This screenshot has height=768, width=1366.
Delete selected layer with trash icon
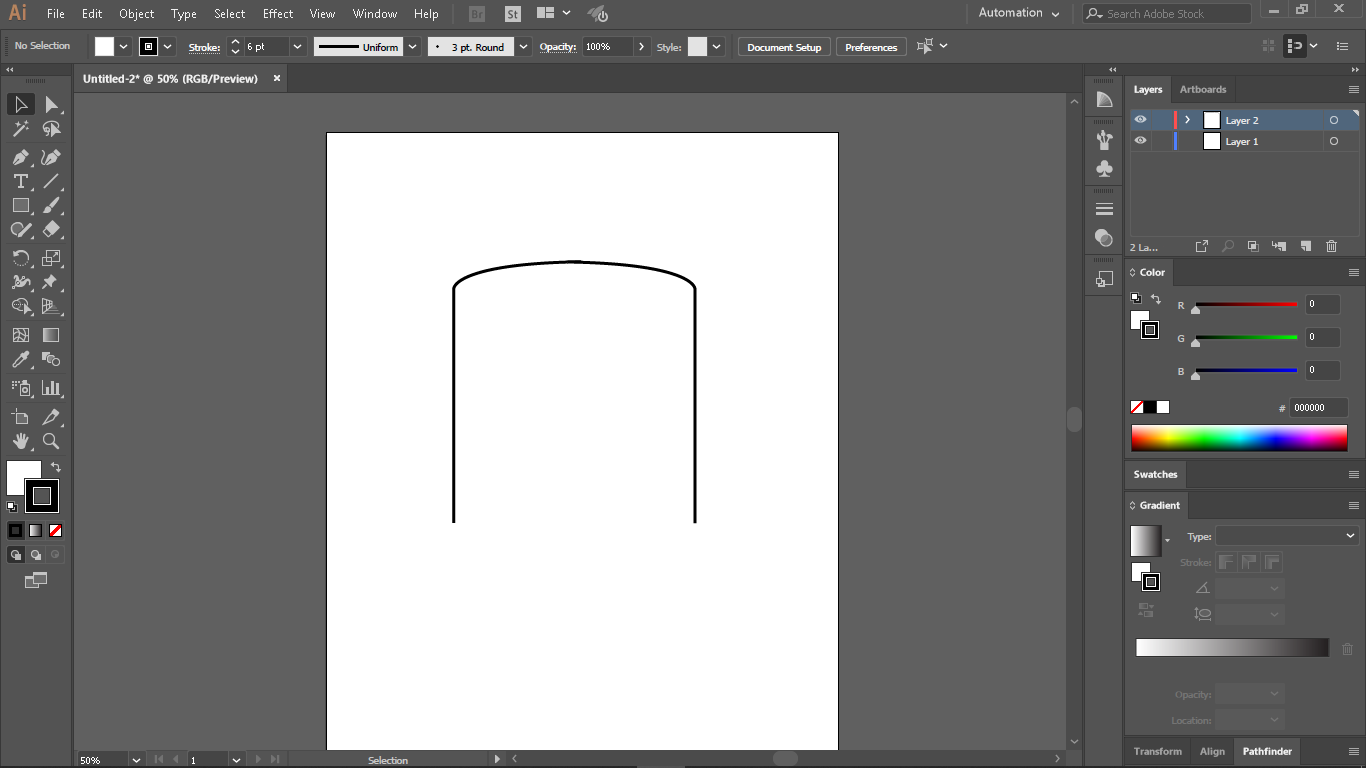(1331, 246)
